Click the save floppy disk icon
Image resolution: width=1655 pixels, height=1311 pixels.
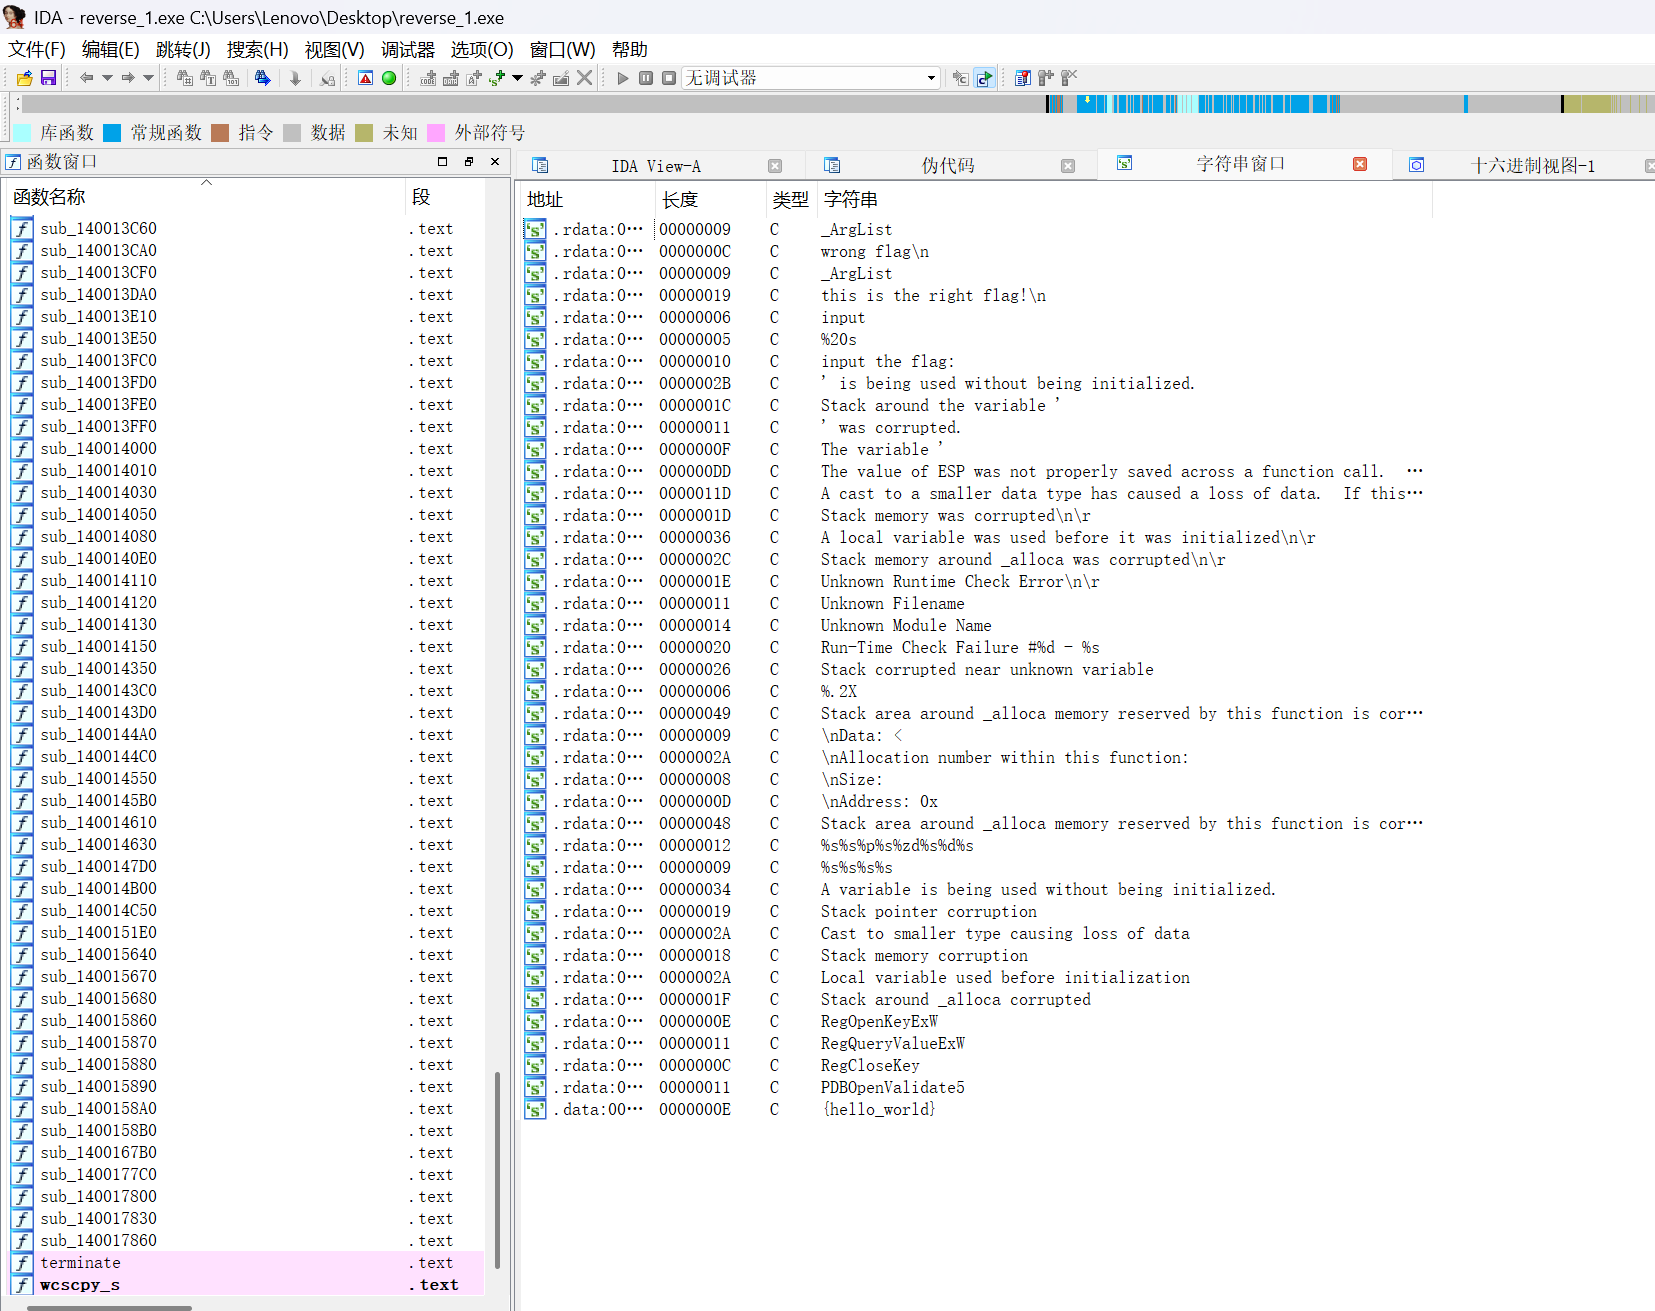click(x=48, y=78)
